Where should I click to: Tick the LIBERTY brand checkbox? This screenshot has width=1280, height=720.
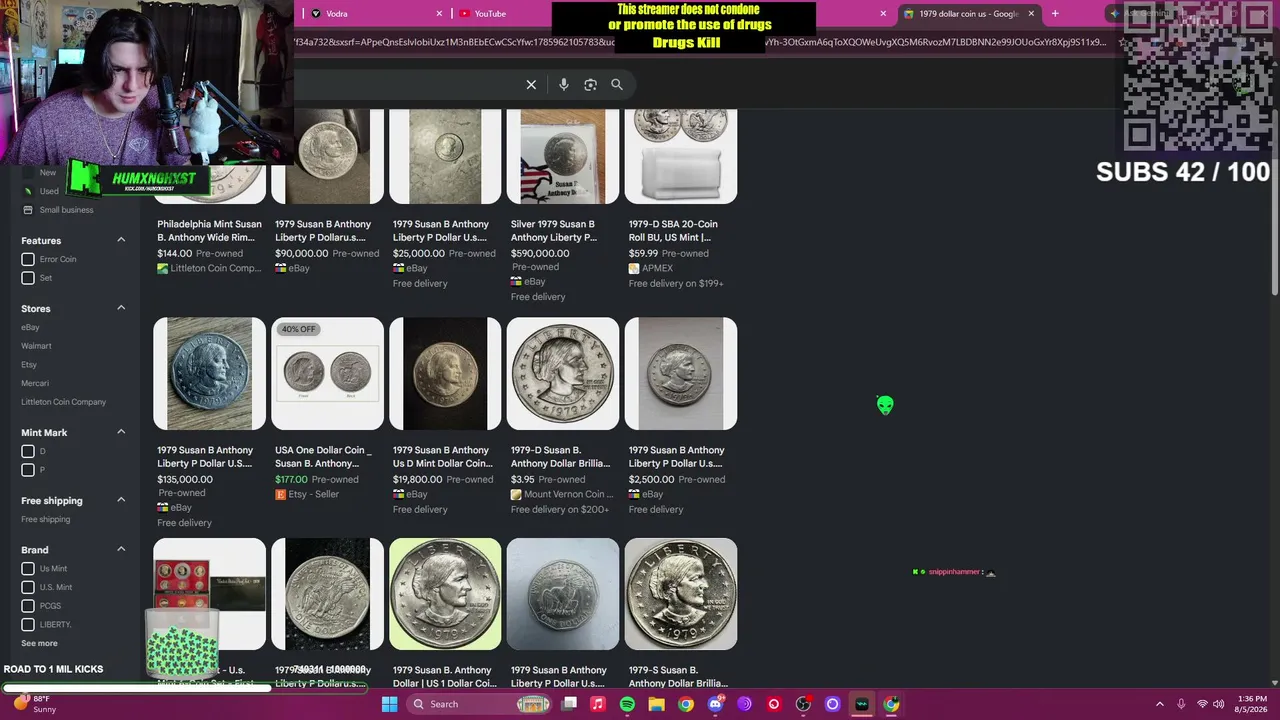tap(28, 625)
